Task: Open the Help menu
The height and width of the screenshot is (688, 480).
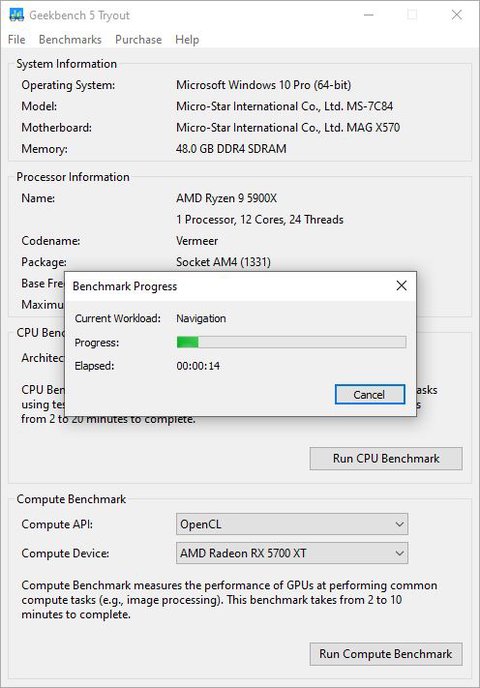Action: (x=187, y=39)
